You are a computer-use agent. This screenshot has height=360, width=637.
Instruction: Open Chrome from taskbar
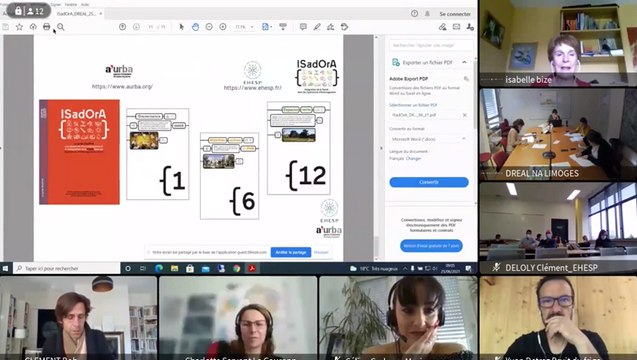[x=236, y=269]
